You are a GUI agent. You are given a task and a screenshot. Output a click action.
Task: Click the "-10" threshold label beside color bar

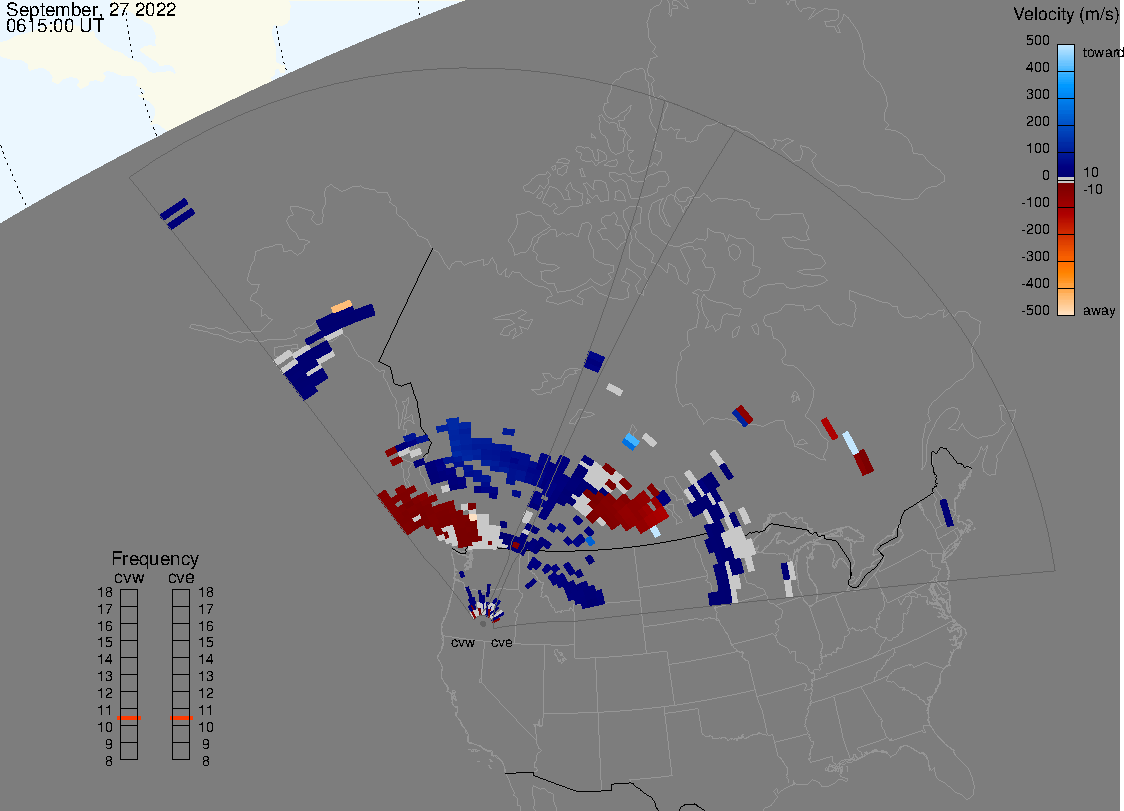point(1093,189)
